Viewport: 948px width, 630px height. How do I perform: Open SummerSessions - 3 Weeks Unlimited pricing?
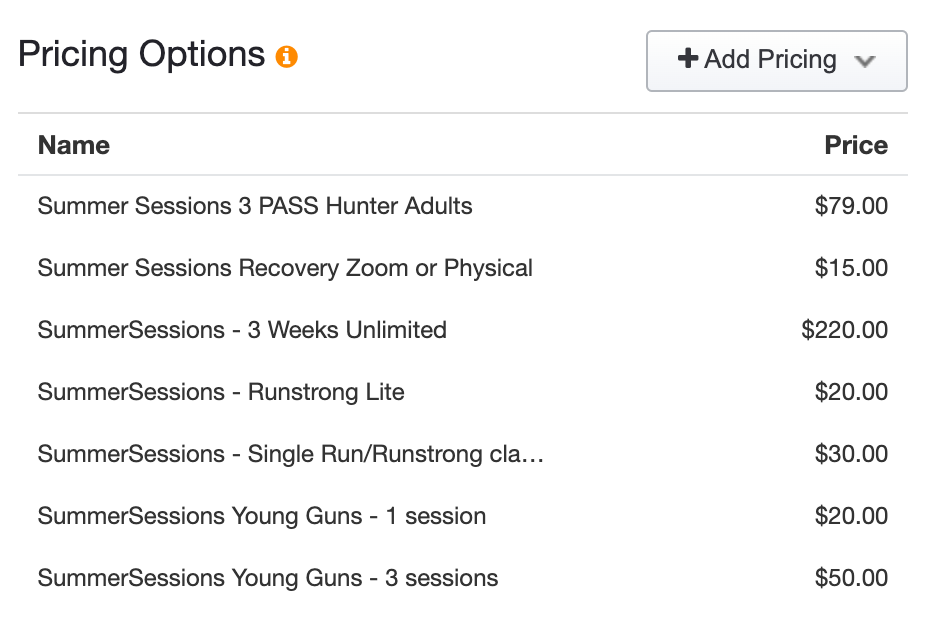pyautogui.click(x=242, y=330)
